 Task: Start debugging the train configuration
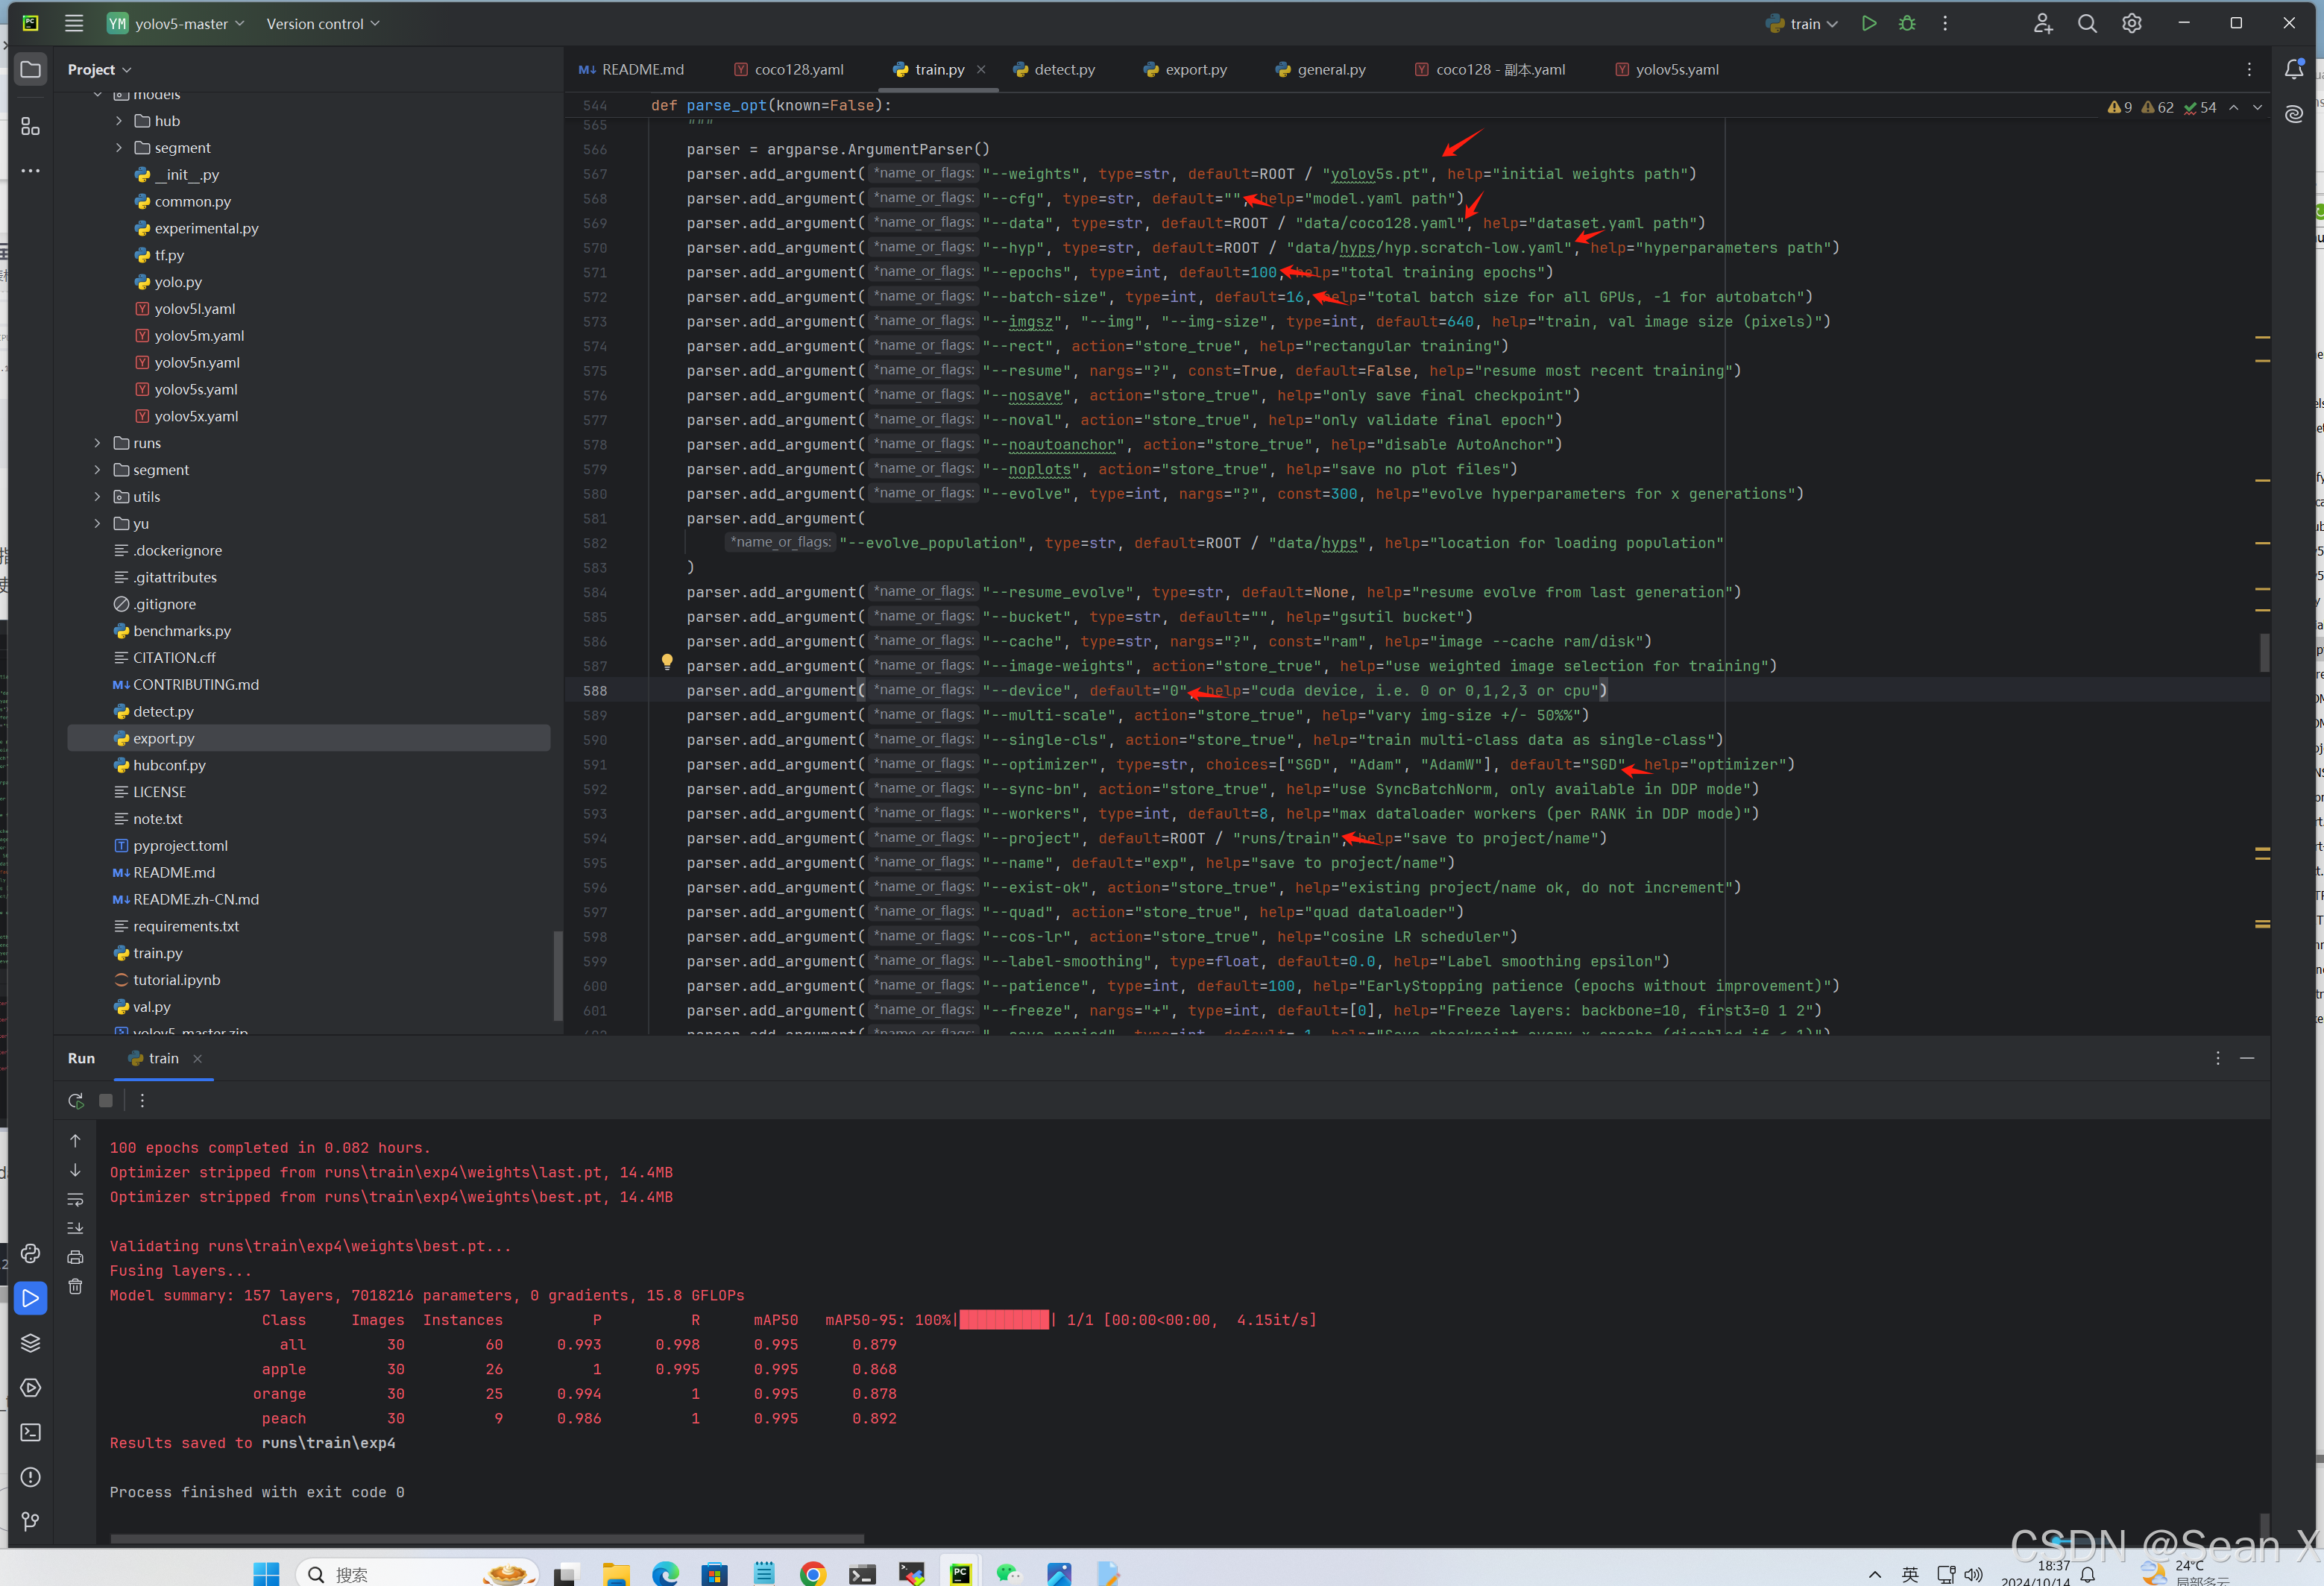[x=1907, y=23]
